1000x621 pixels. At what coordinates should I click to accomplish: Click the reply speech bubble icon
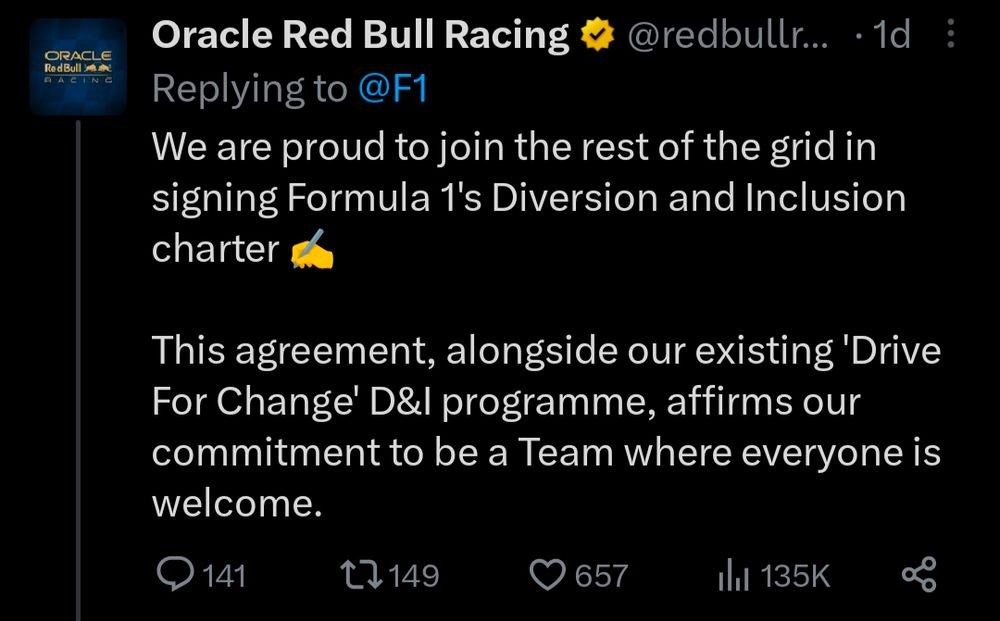pyautogui.click(x=175, y=574)
